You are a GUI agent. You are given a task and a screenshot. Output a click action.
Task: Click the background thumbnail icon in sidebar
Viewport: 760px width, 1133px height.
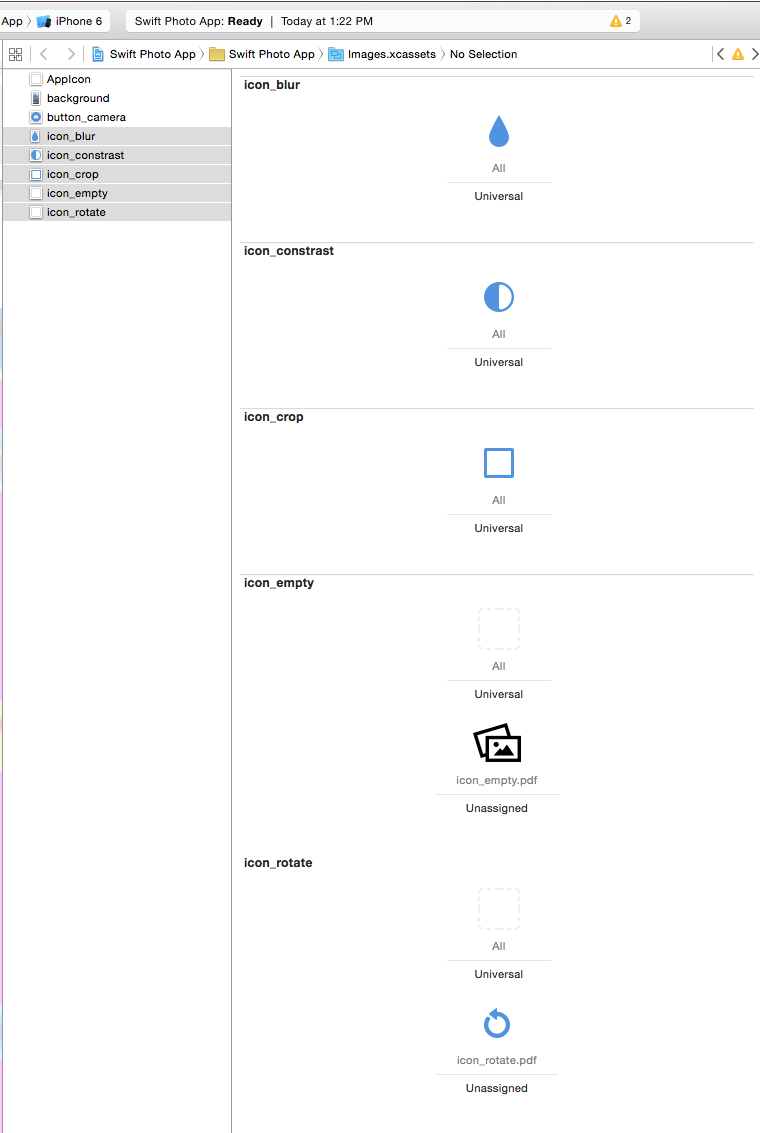[x=36, y=98]
